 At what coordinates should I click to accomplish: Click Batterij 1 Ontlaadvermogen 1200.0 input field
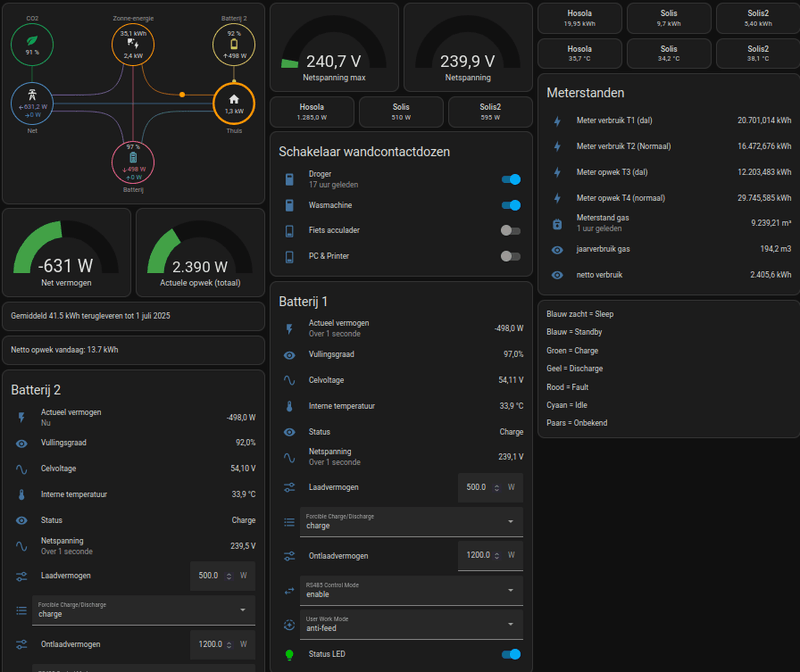click(490, 556)
